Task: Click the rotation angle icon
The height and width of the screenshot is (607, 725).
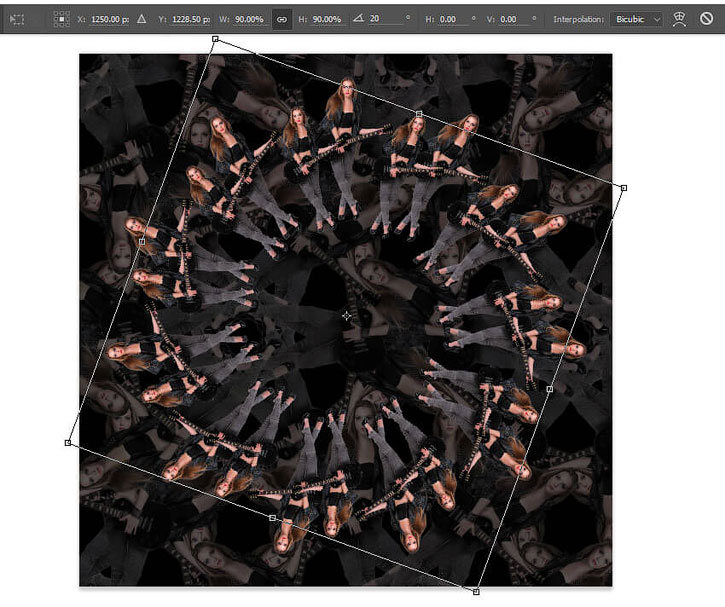Action: click(x=358, y=18)
